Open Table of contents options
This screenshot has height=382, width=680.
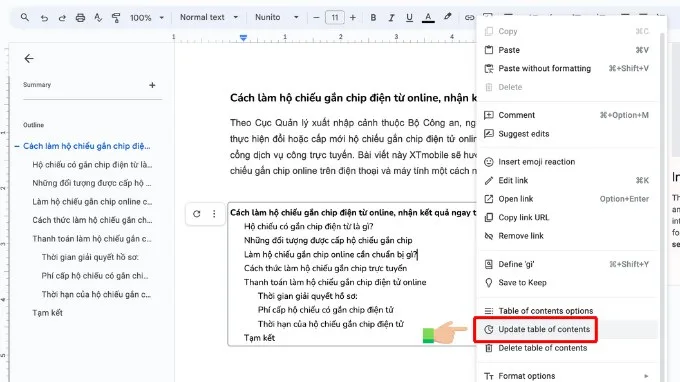tap(567, 311)
